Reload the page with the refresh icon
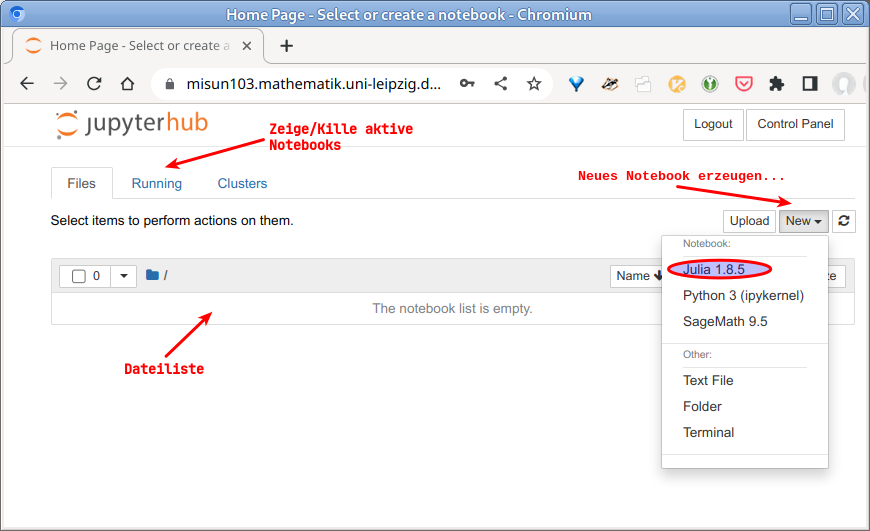The height and width of the screenshot is (531, 870). click(94, 84)
